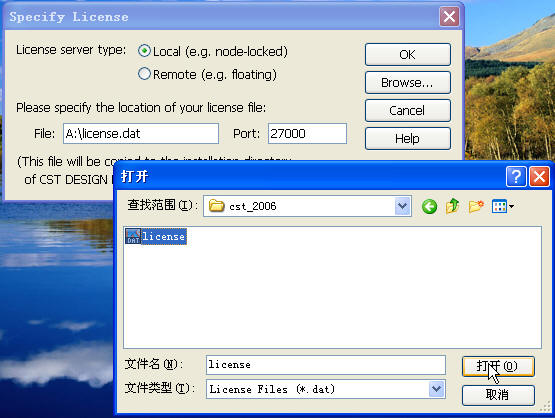Close the Specify License window
The height and width of the screenshot is (418, 555).
tap(449, 17)
